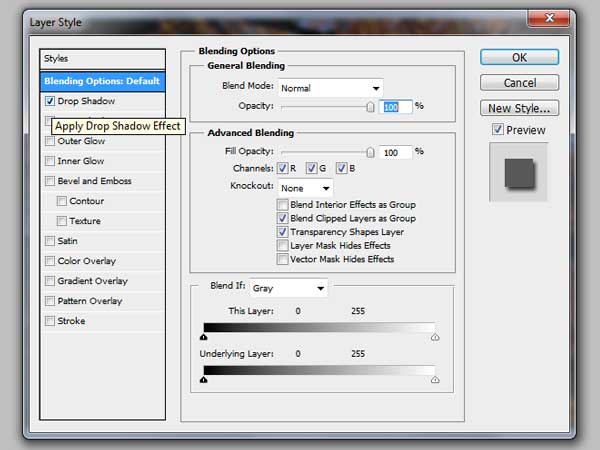
Task: Select Blending Options: Default in styles list
Action: pyautogui.click(x=101, y=81)
